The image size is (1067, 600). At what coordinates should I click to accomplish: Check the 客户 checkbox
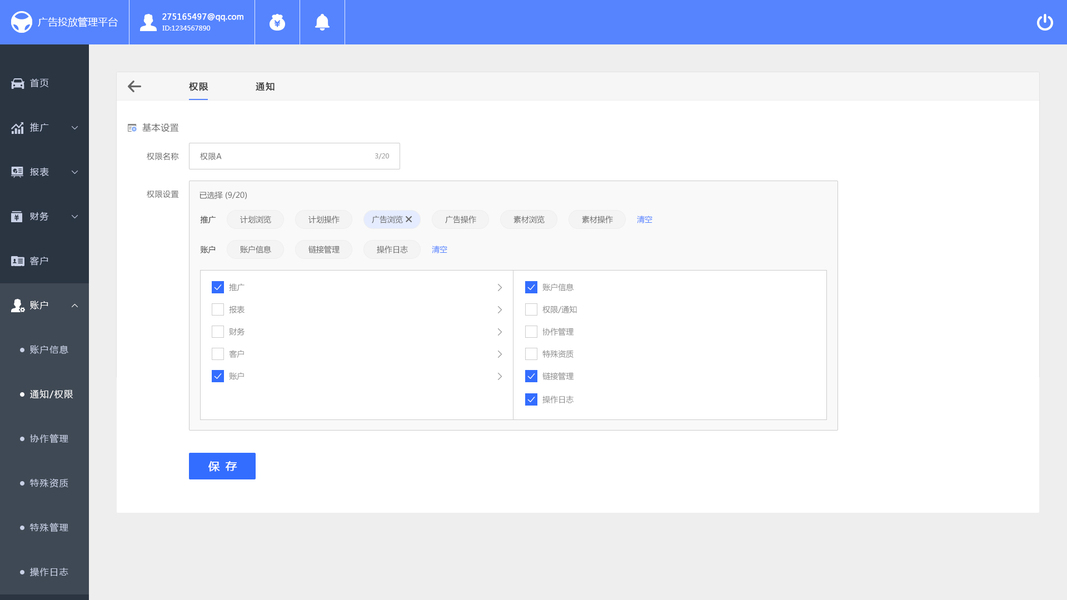(218, 354)
